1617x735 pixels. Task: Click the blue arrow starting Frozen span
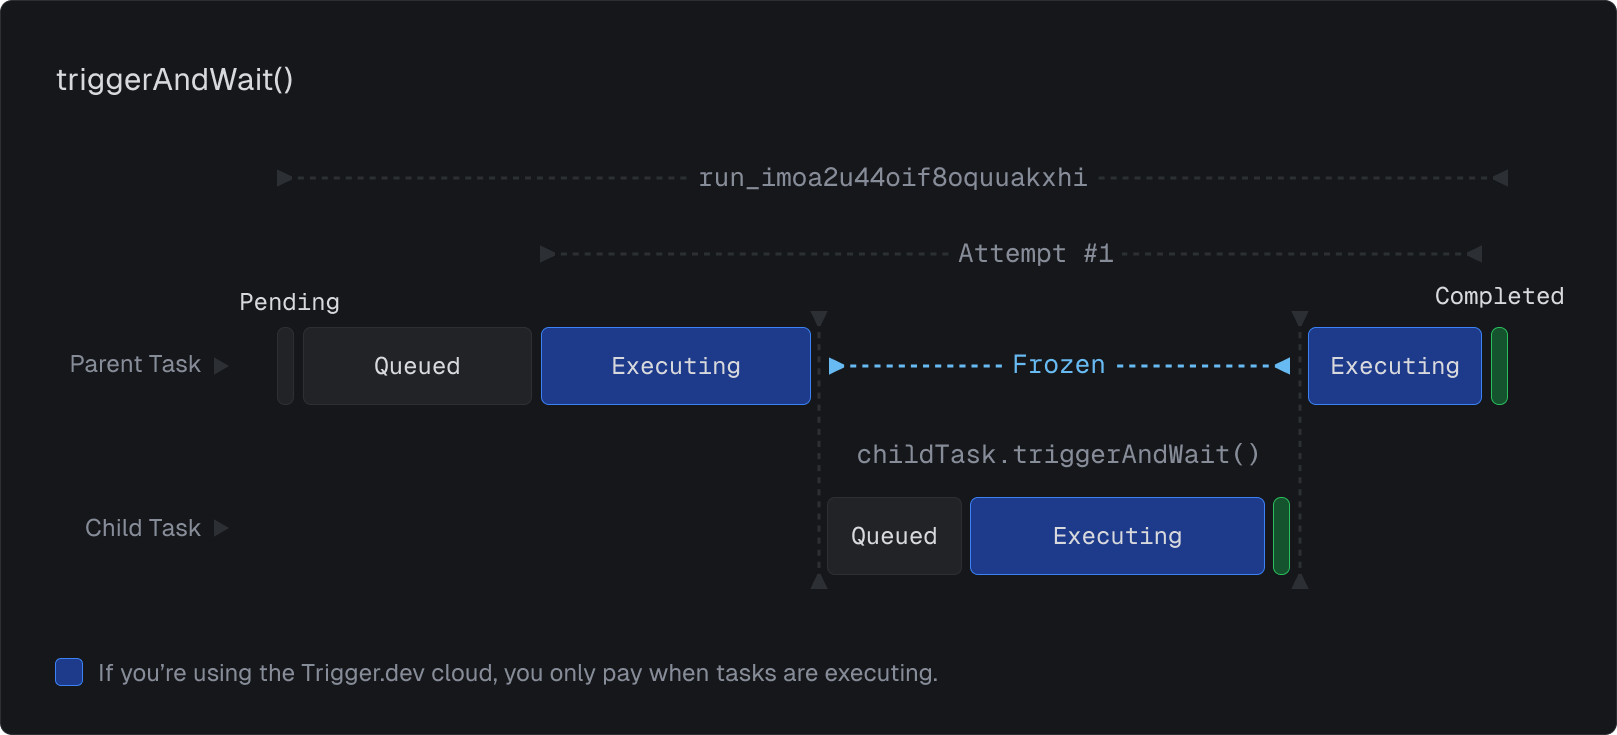[837, 366]
